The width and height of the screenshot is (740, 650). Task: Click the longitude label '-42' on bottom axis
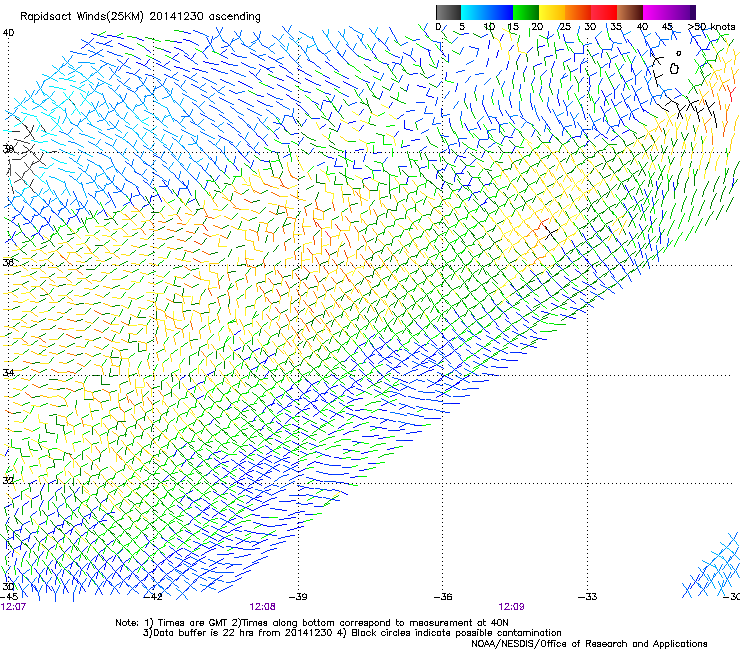pos(153,597)
